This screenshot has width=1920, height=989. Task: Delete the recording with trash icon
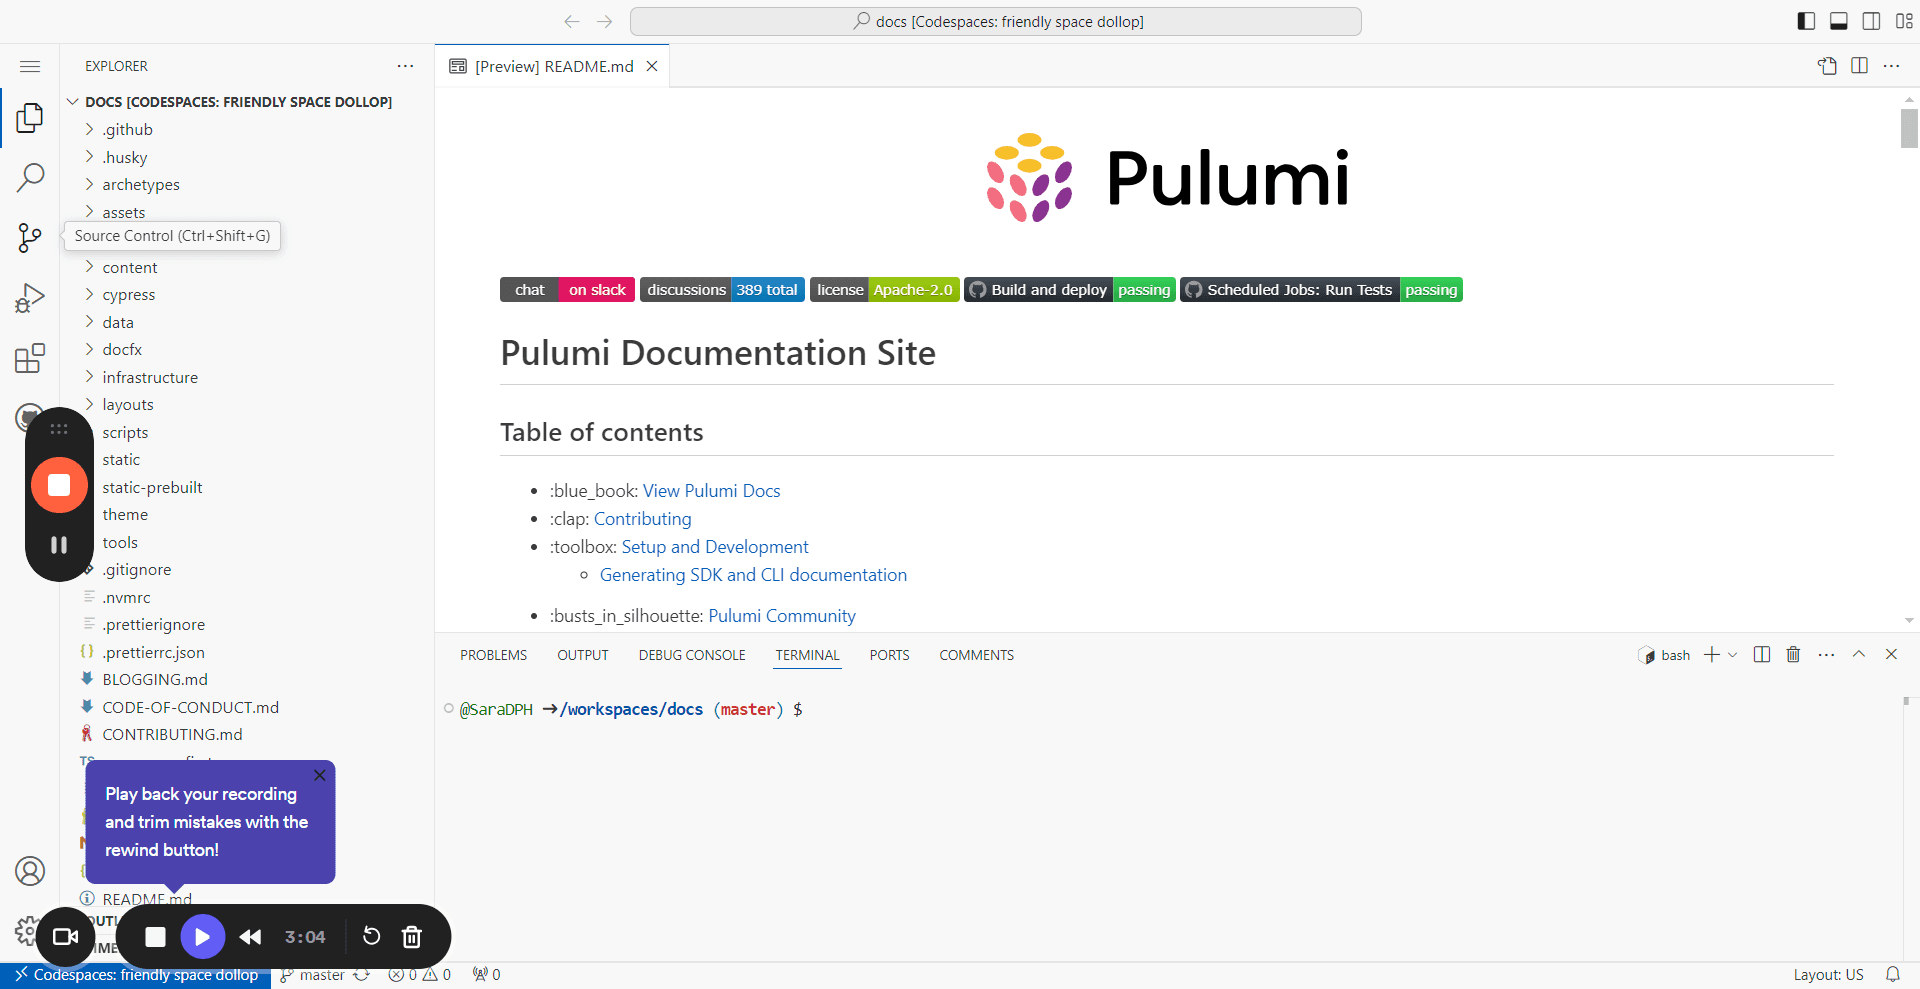(x=412, y=937)
